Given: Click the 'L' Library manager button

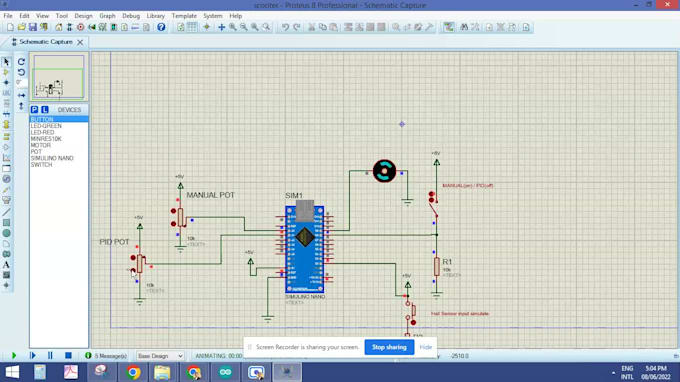Looking at the screenshot, I should [44, 110].
